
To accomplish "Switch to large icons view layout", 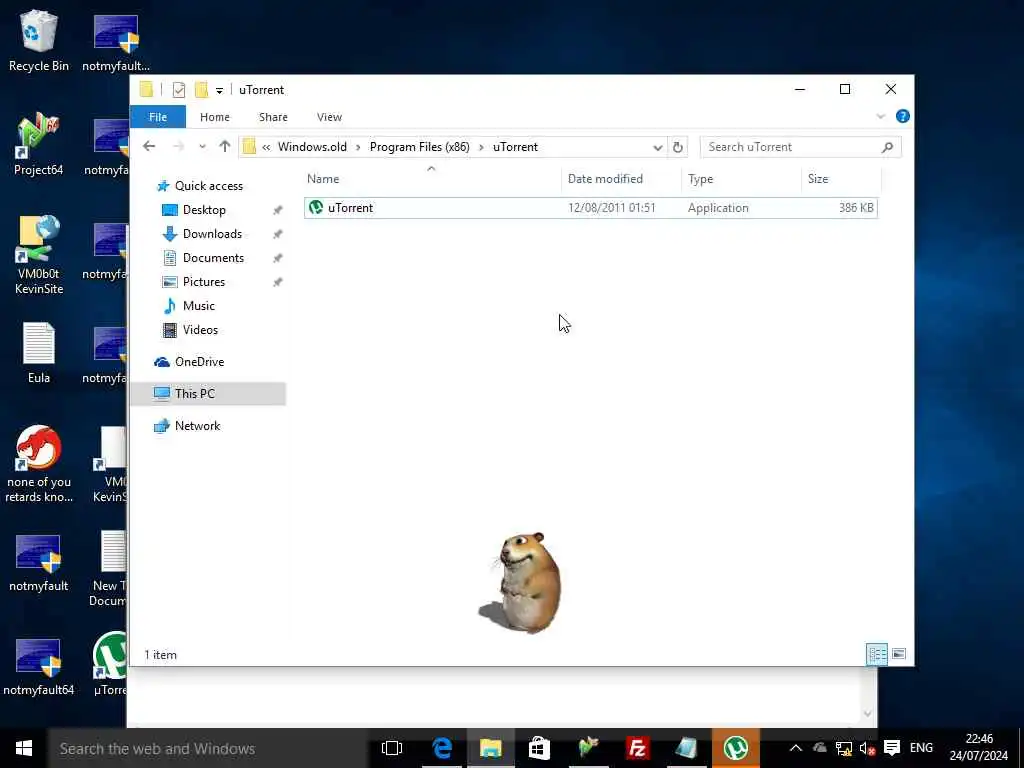I will pyautogui.click(x=899, y=654).
